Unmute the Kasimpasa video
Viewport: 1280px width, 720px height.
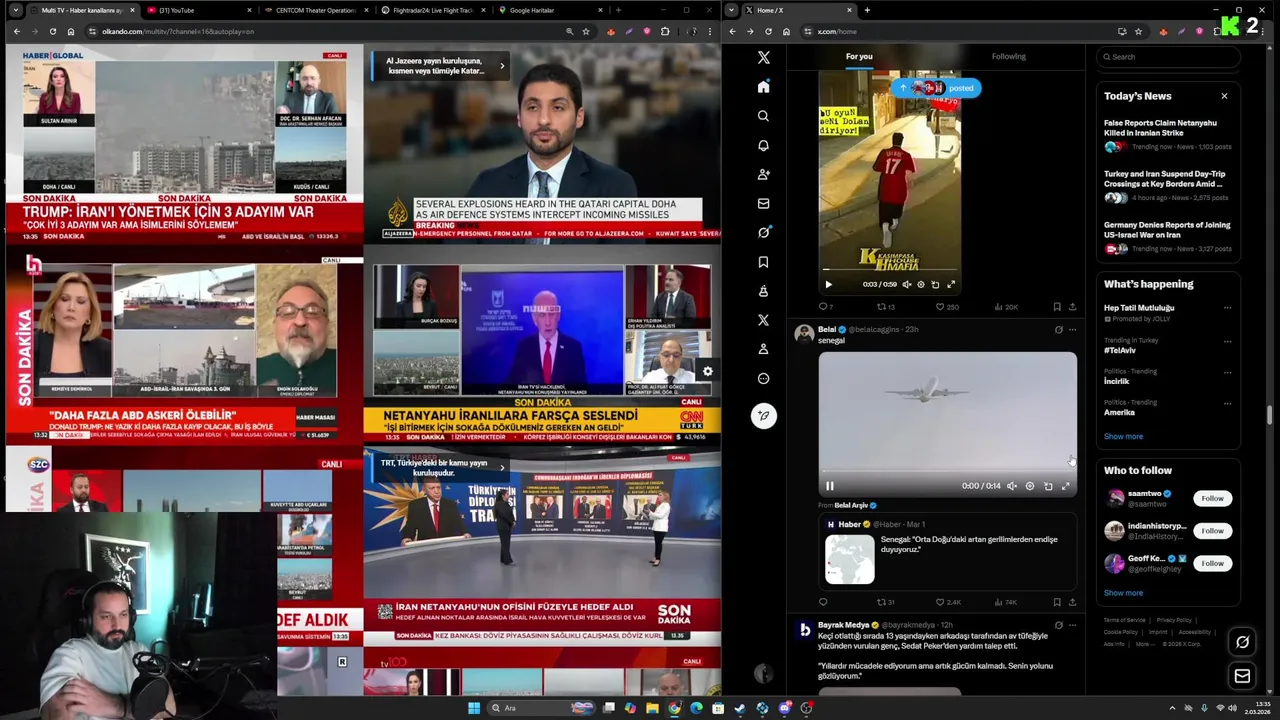pyautogui.click(x=906, y=284)
